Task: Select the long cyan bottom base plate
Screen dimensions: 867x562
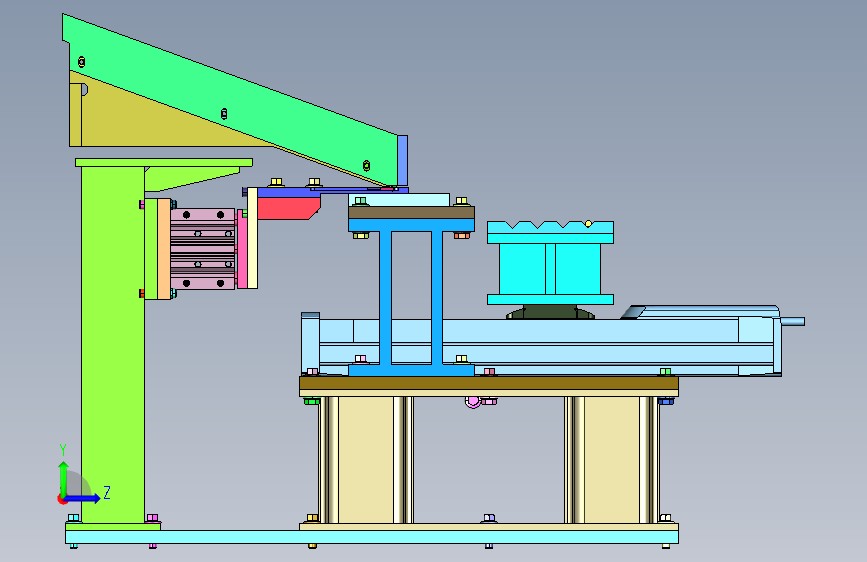Action: (x=372, y=537)
